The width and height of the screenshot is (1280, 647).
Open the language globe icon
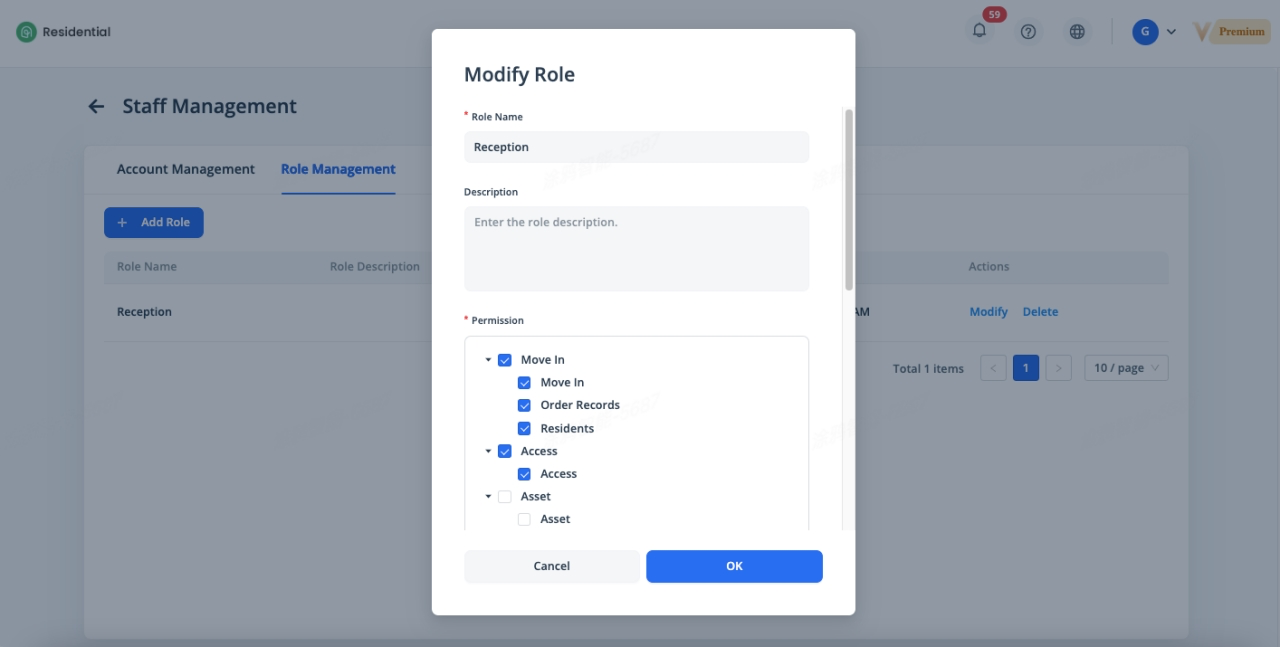coord(1077,32)
